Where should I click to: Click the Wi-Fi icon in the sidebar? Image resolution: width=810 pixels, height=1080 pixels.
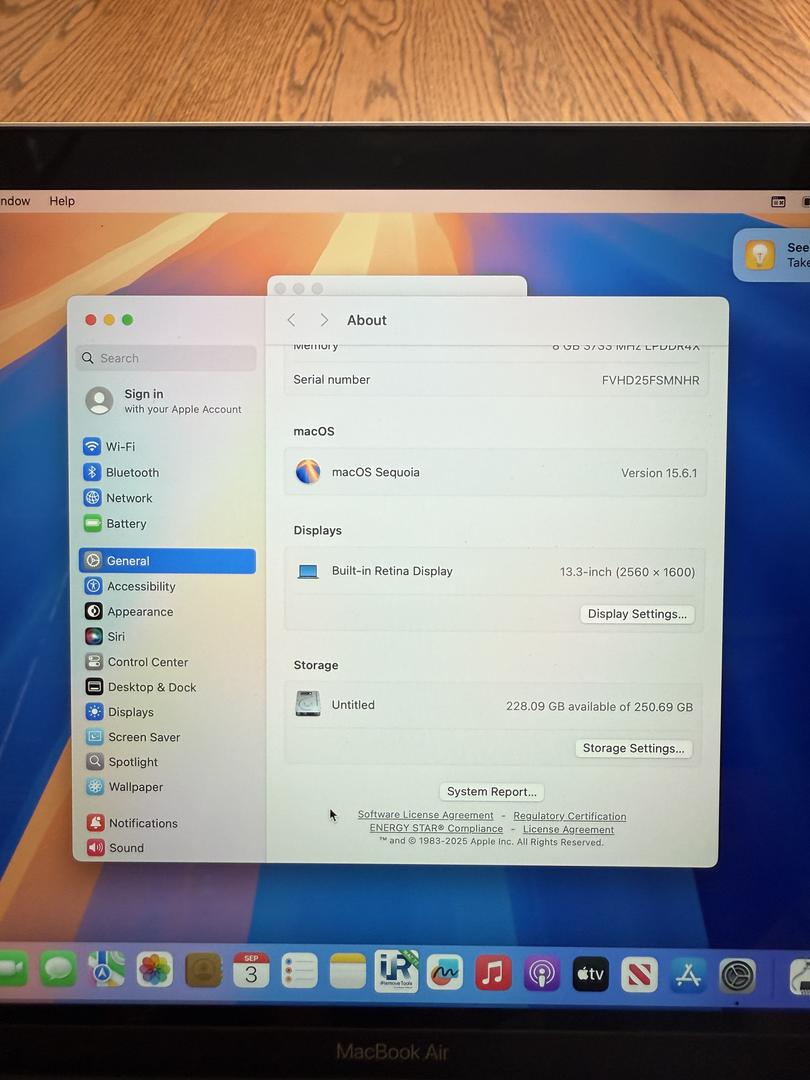pyautogui.click(x=92, y=446)
